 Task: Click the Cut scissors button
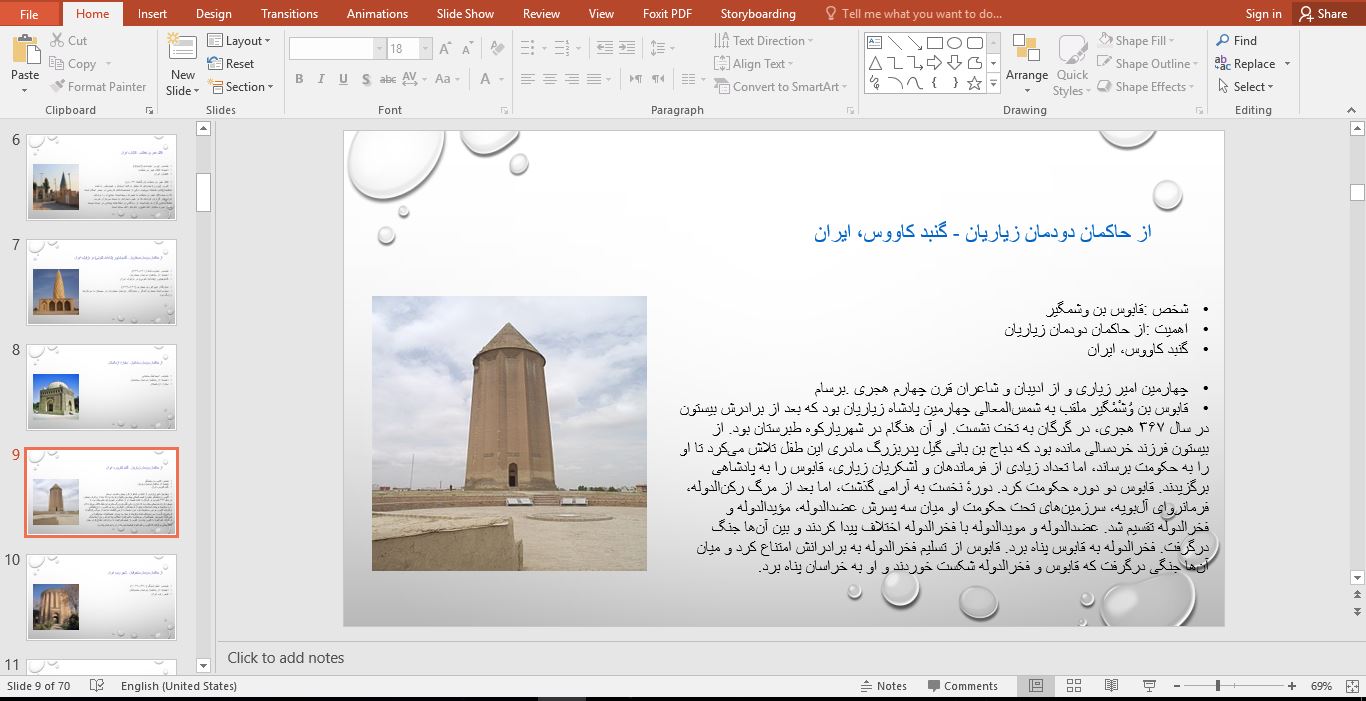click(x=69, y=41)
